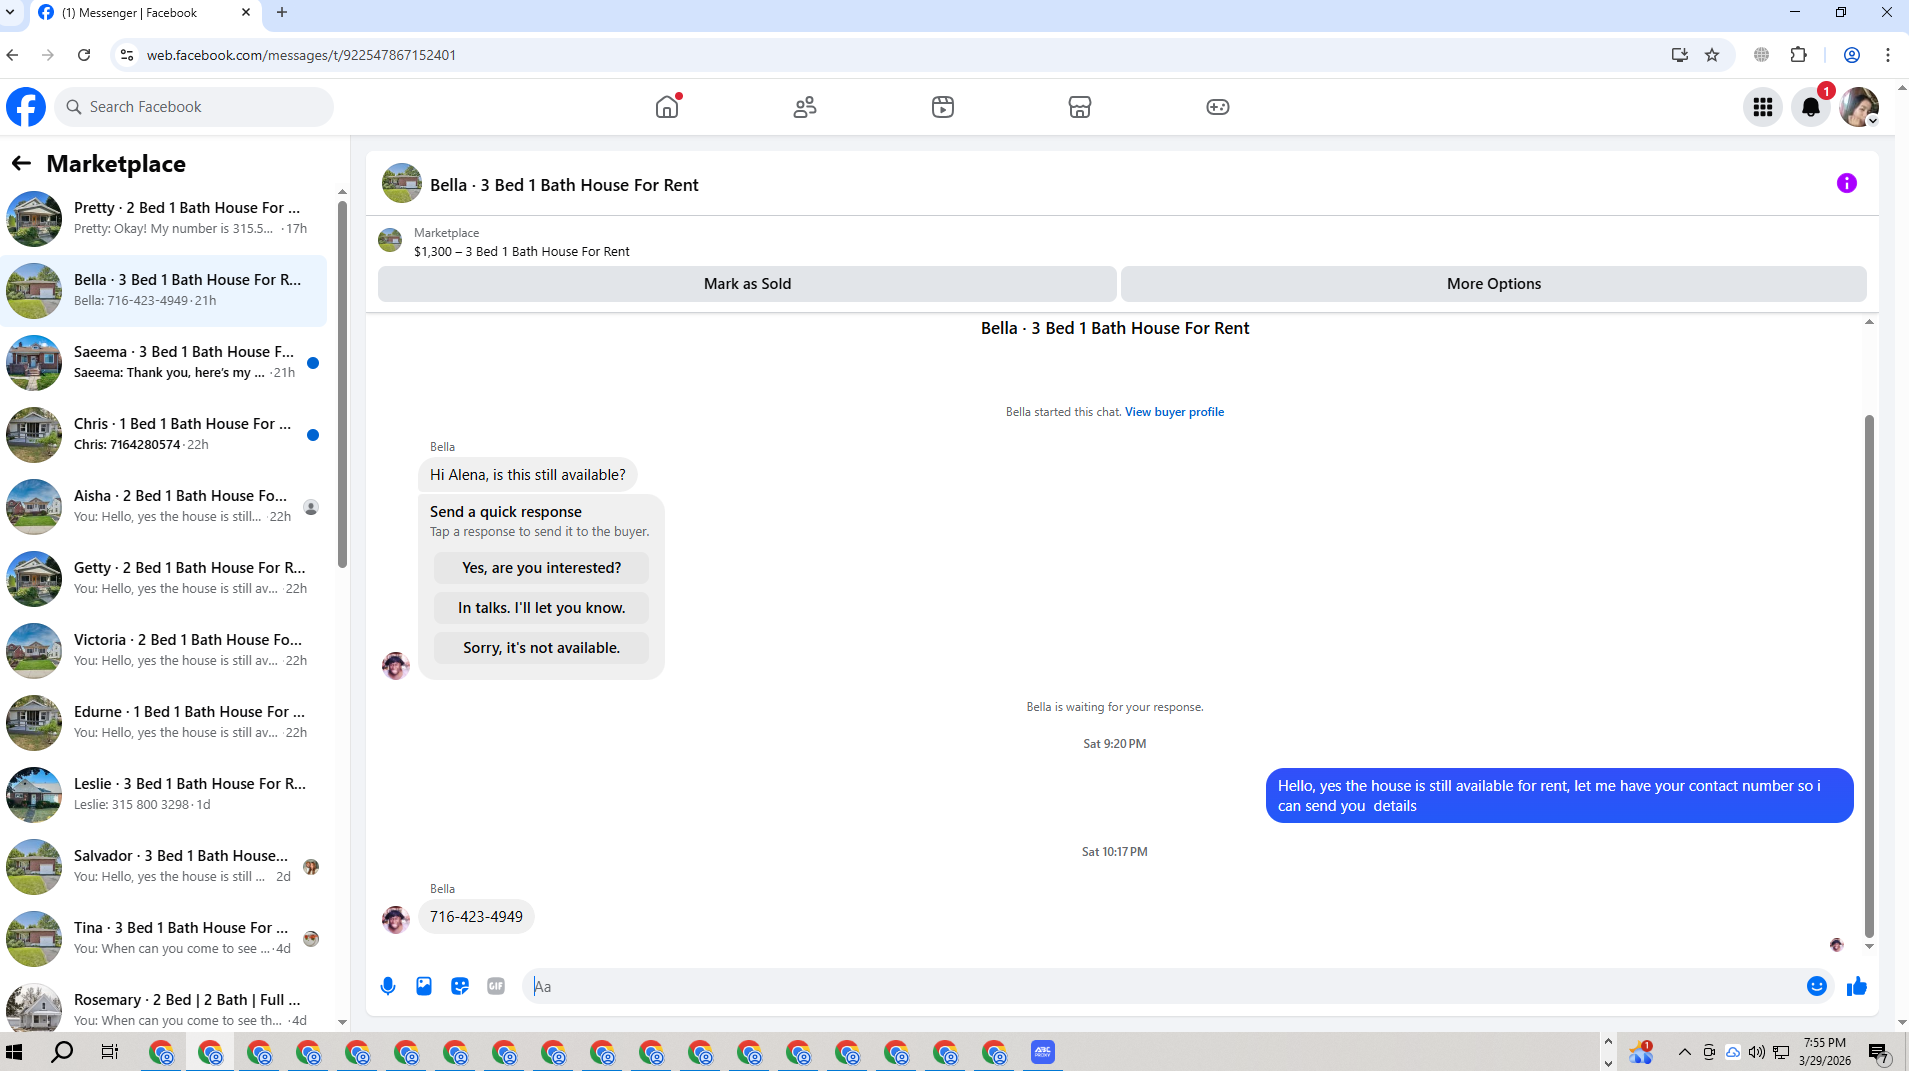Image resolution: width=1909 pixels, height=1071 pixels.
Task: Open a new browser tab
Action: (282, 13)
